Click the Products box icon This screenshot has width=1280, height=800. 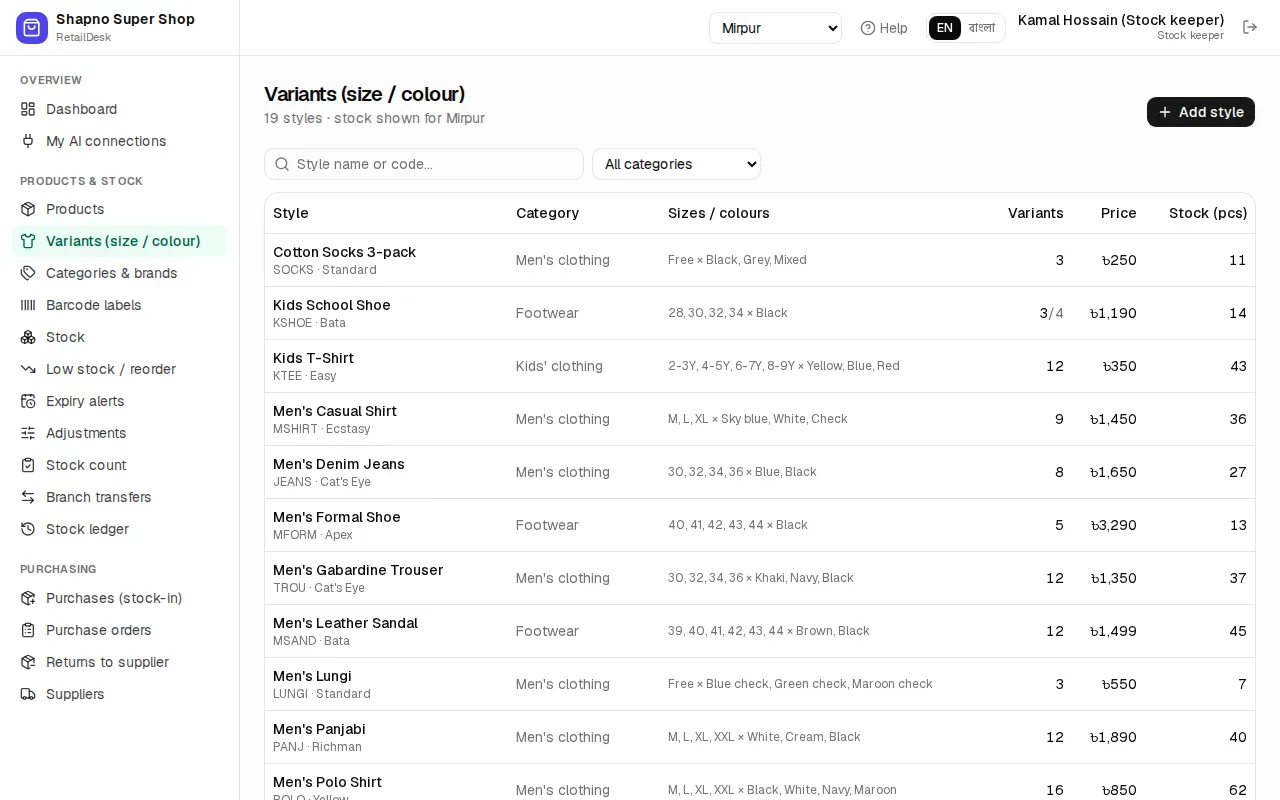tap(28, 209)
